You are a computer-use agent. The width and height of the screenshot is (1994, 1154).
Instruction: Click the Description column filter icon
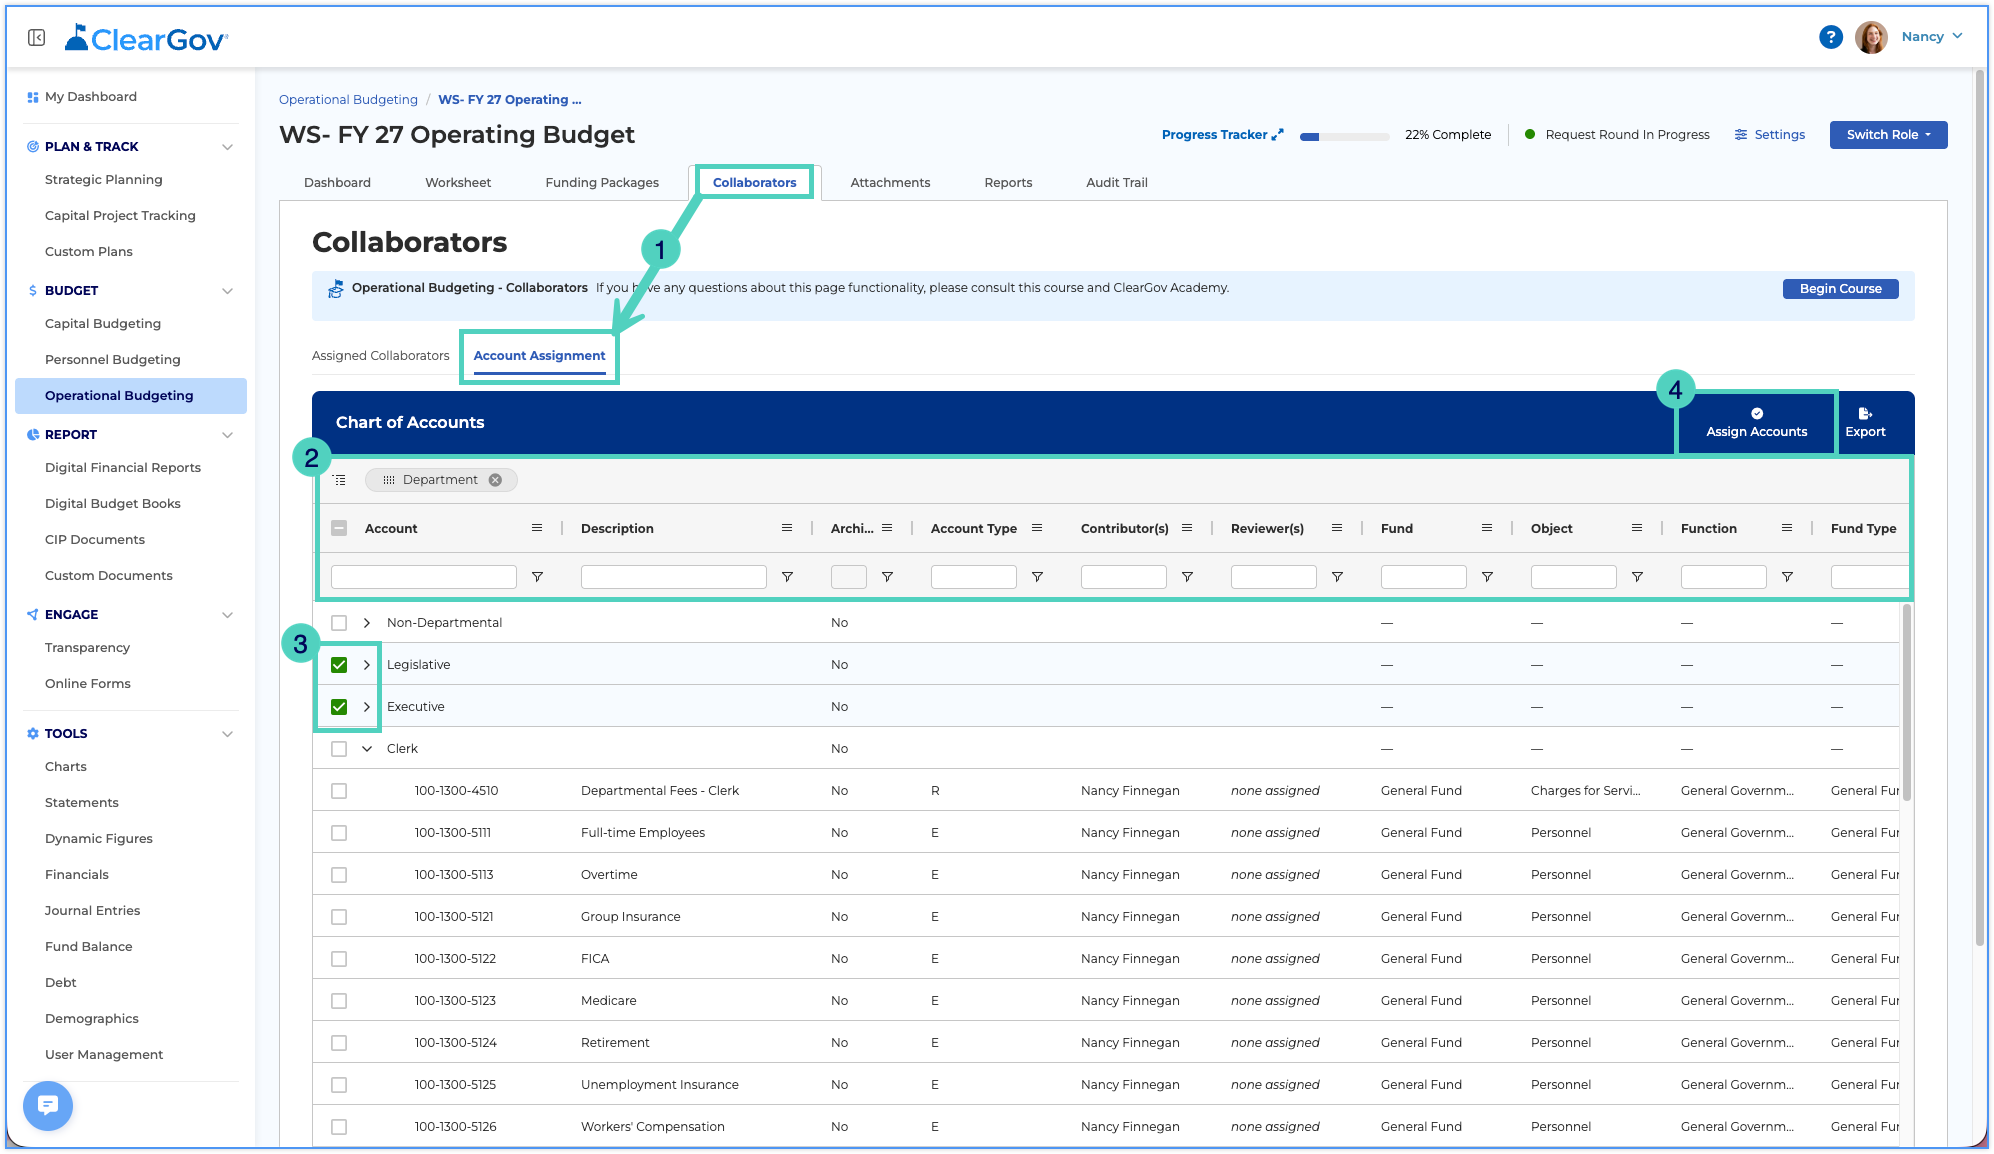(787, 577)
